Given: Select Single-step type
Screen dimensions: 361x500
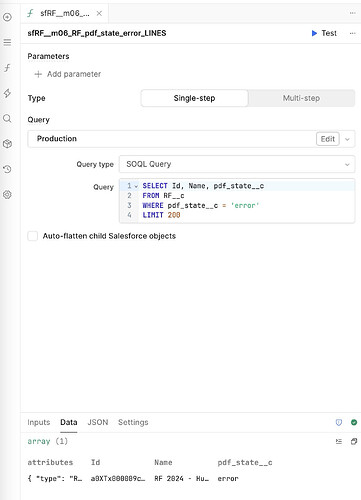Looking at the screenshot, I should 194,98.
